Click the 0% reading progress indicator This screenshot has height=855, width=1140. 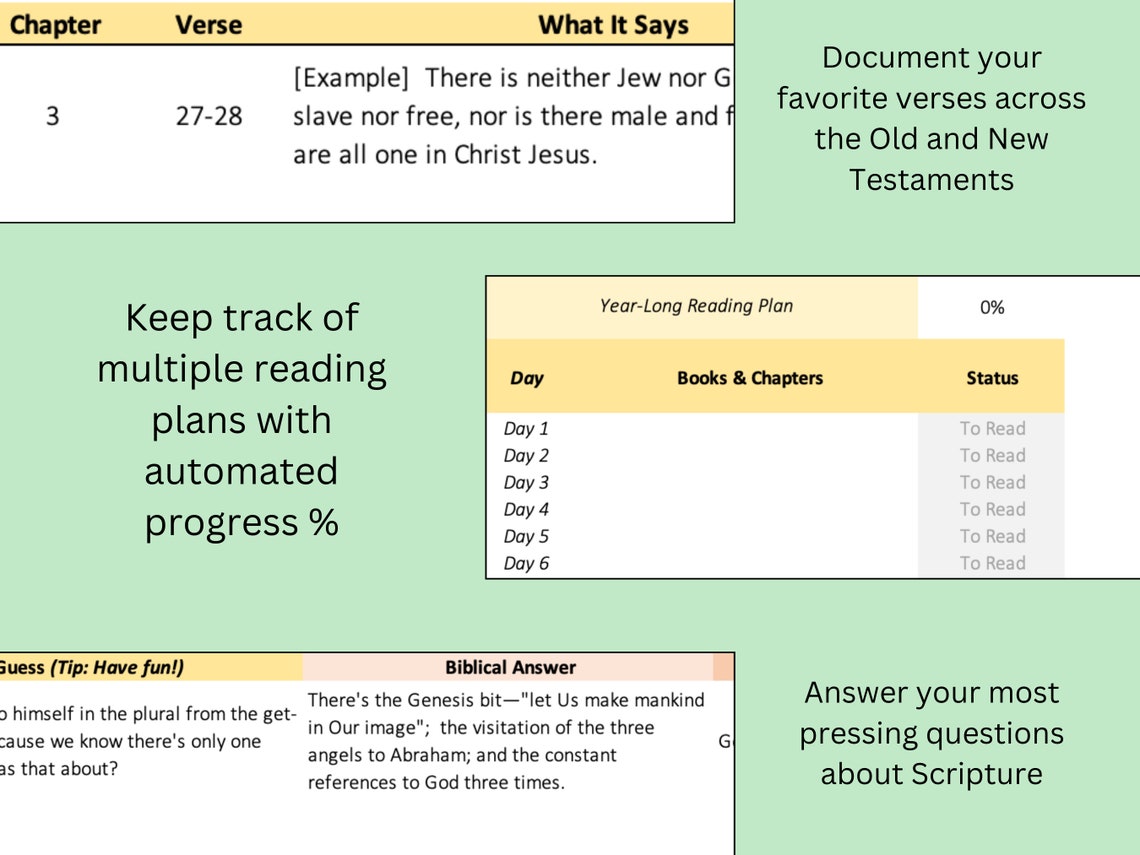point(992,307)
